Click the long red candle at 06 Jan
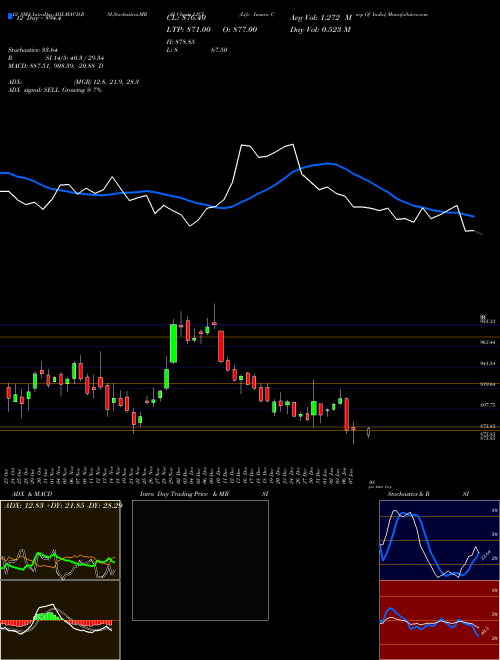 [x=347, y=414]
